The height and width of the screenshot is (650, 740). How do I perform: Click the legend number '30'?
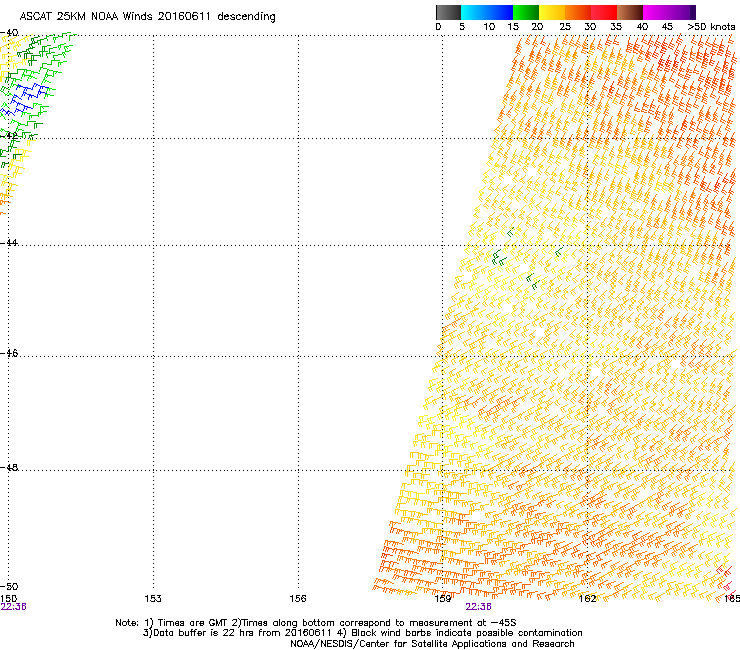(590, 27)
